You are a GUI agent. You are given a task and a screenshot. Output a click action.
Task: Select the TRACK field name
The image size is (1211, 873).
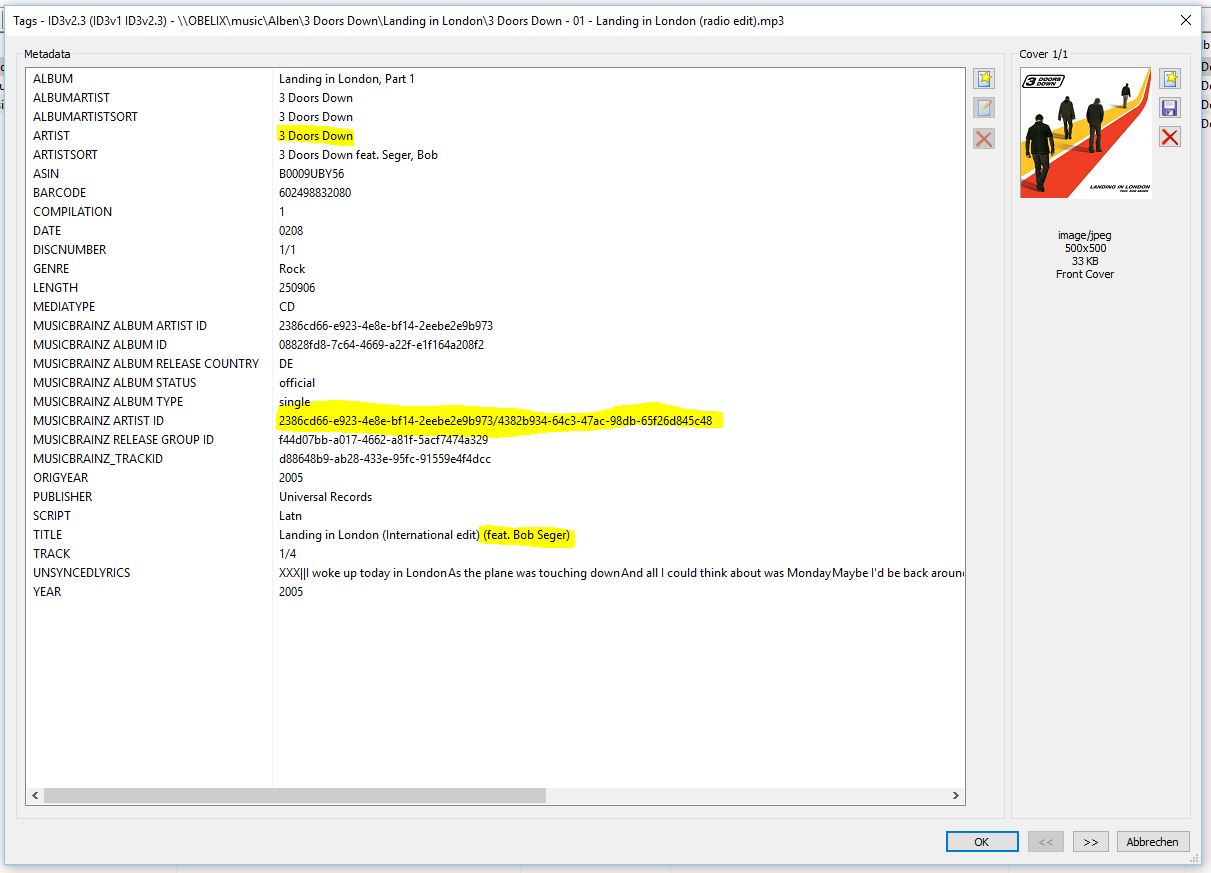[x=51, y=554]
